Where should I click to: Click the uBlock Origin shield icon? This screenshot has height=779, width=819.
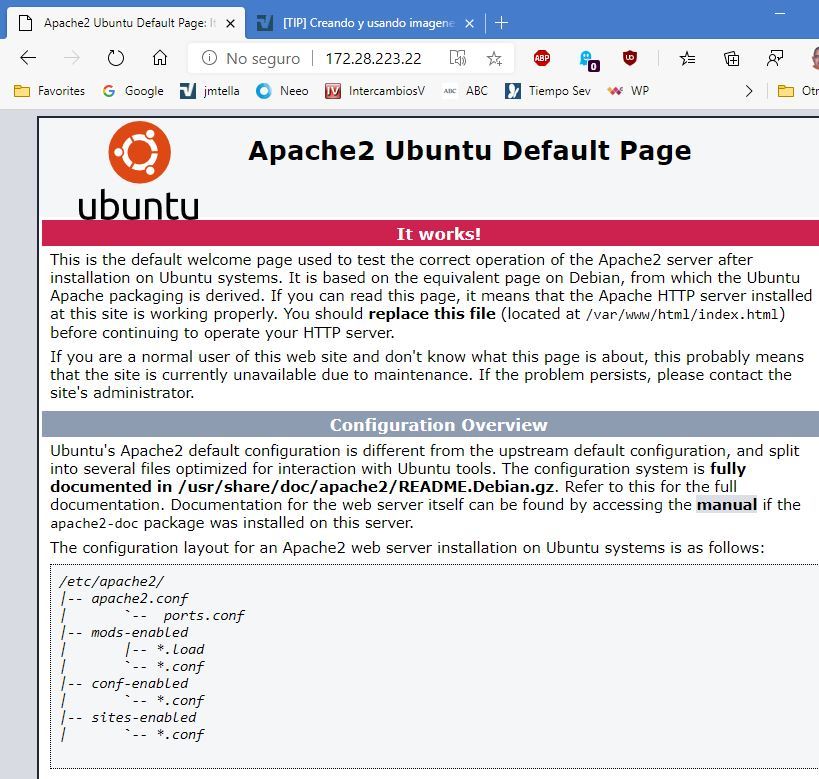630,58
